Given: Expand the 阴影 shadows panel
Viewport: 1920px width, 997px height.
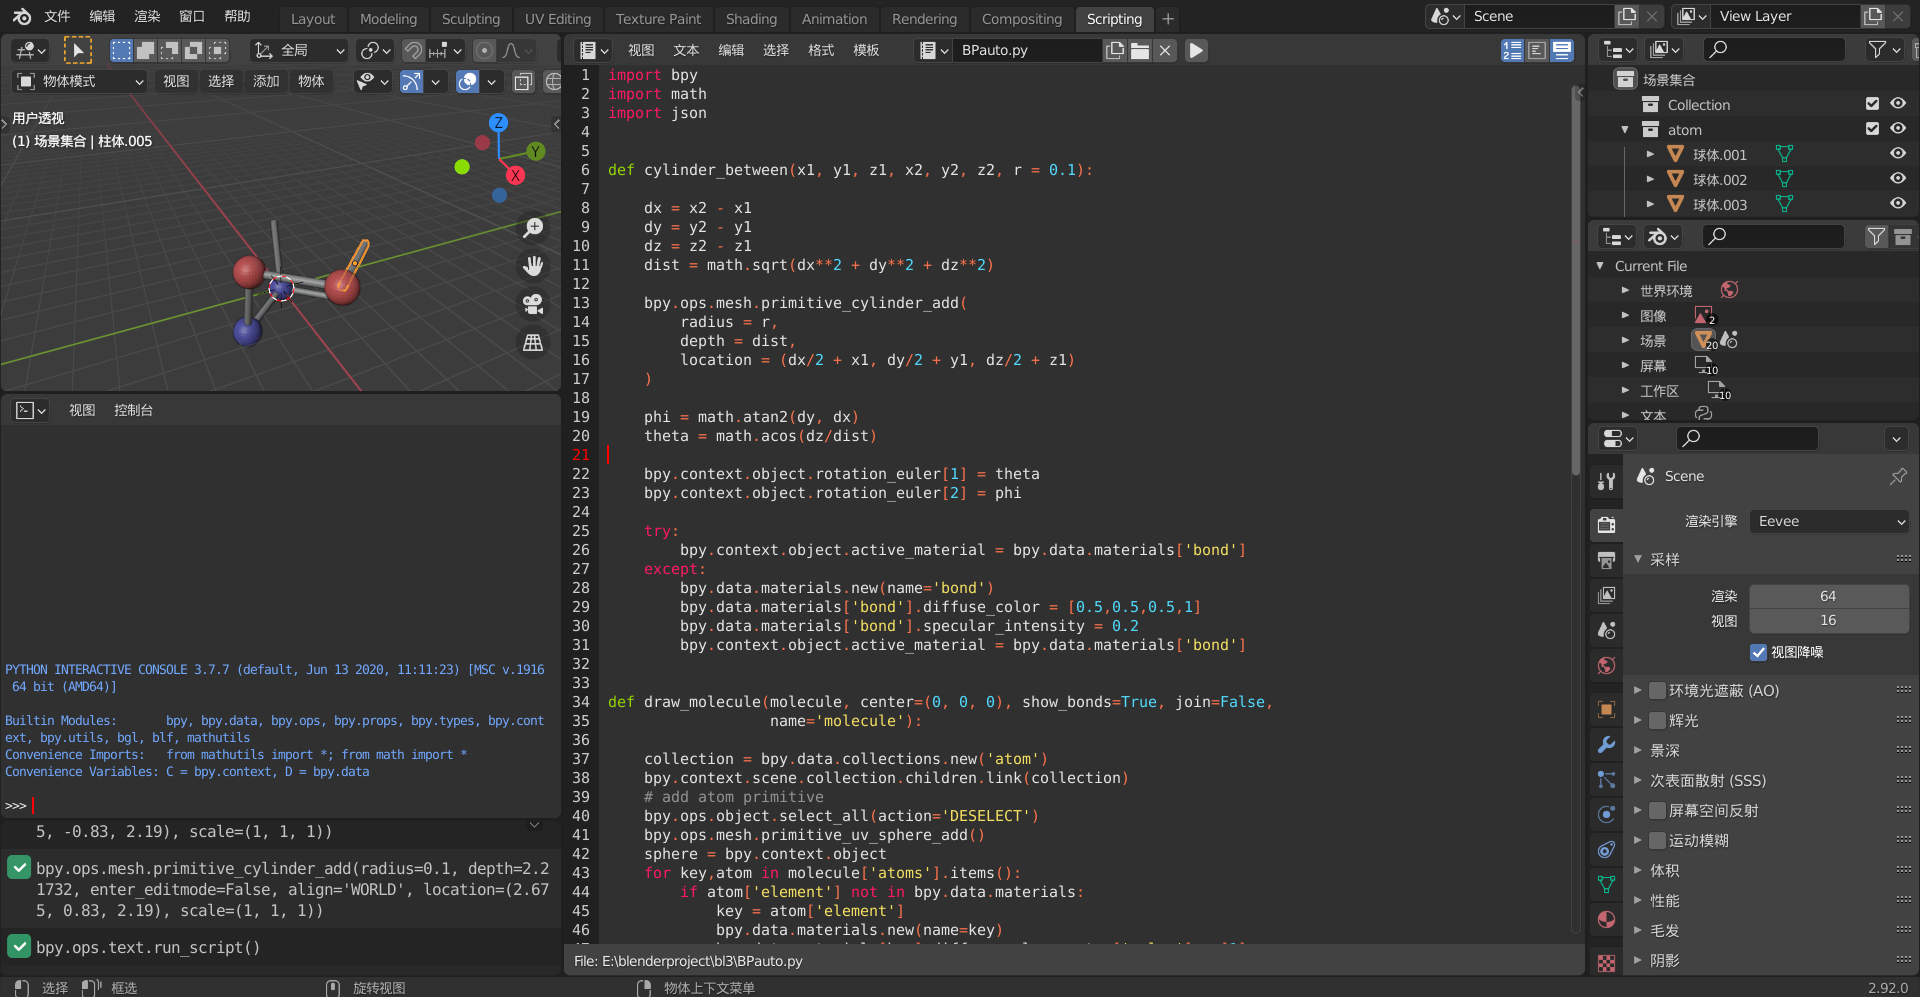Looking at the screenshot, I should pos(1638,960).
